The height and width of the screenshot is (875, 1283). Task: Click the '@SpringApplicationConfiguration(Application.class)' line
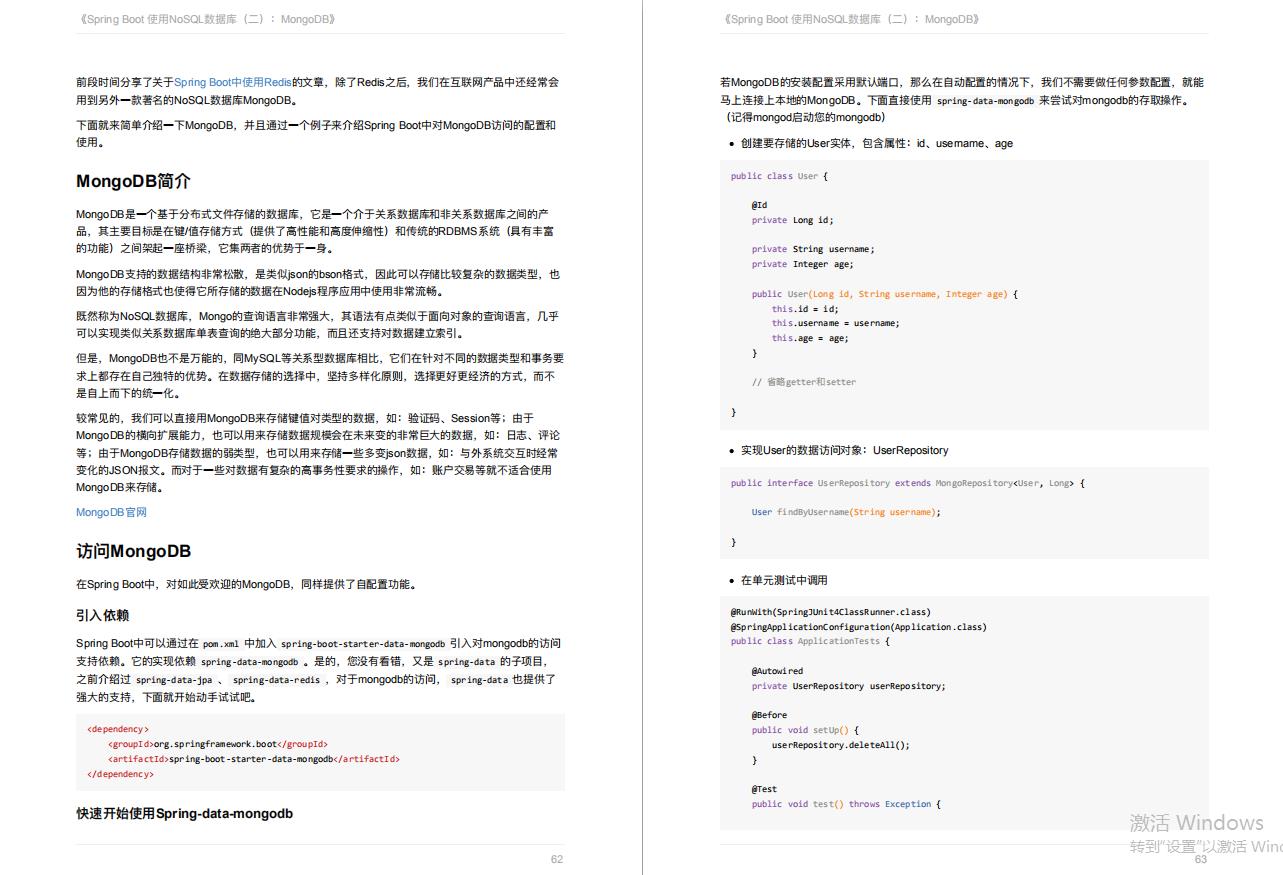pos(859,627)
